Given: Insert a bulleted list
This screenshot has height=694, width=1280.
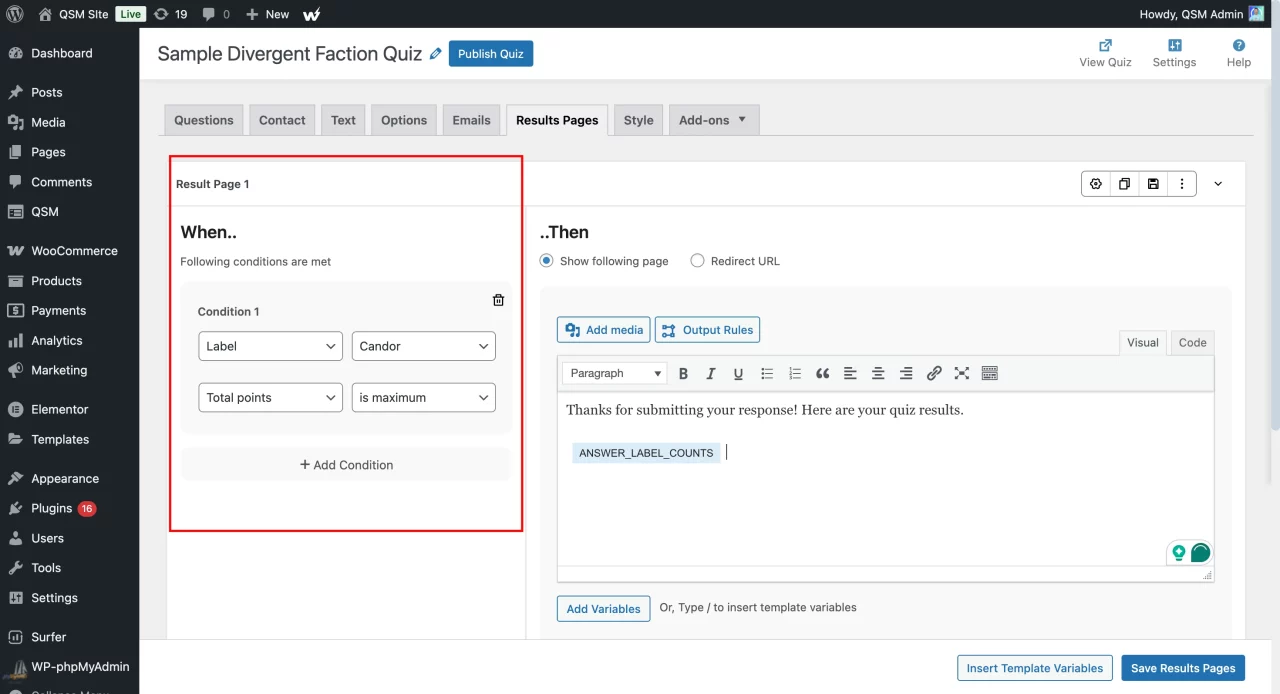Looking at the screenshot, I should click(x=766, y=373).
